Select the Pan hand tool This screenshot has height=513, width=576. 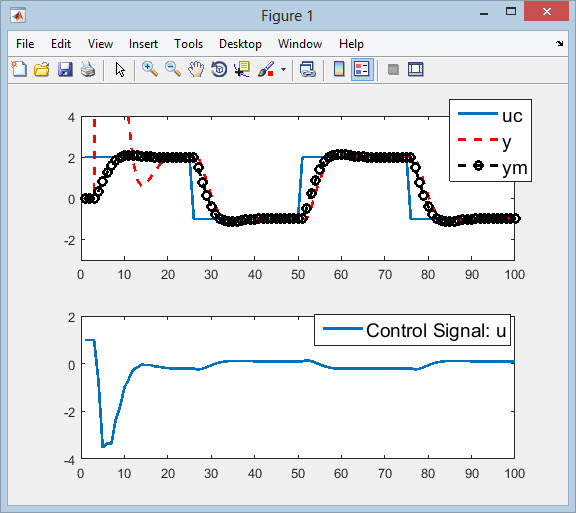coord(196,69)
